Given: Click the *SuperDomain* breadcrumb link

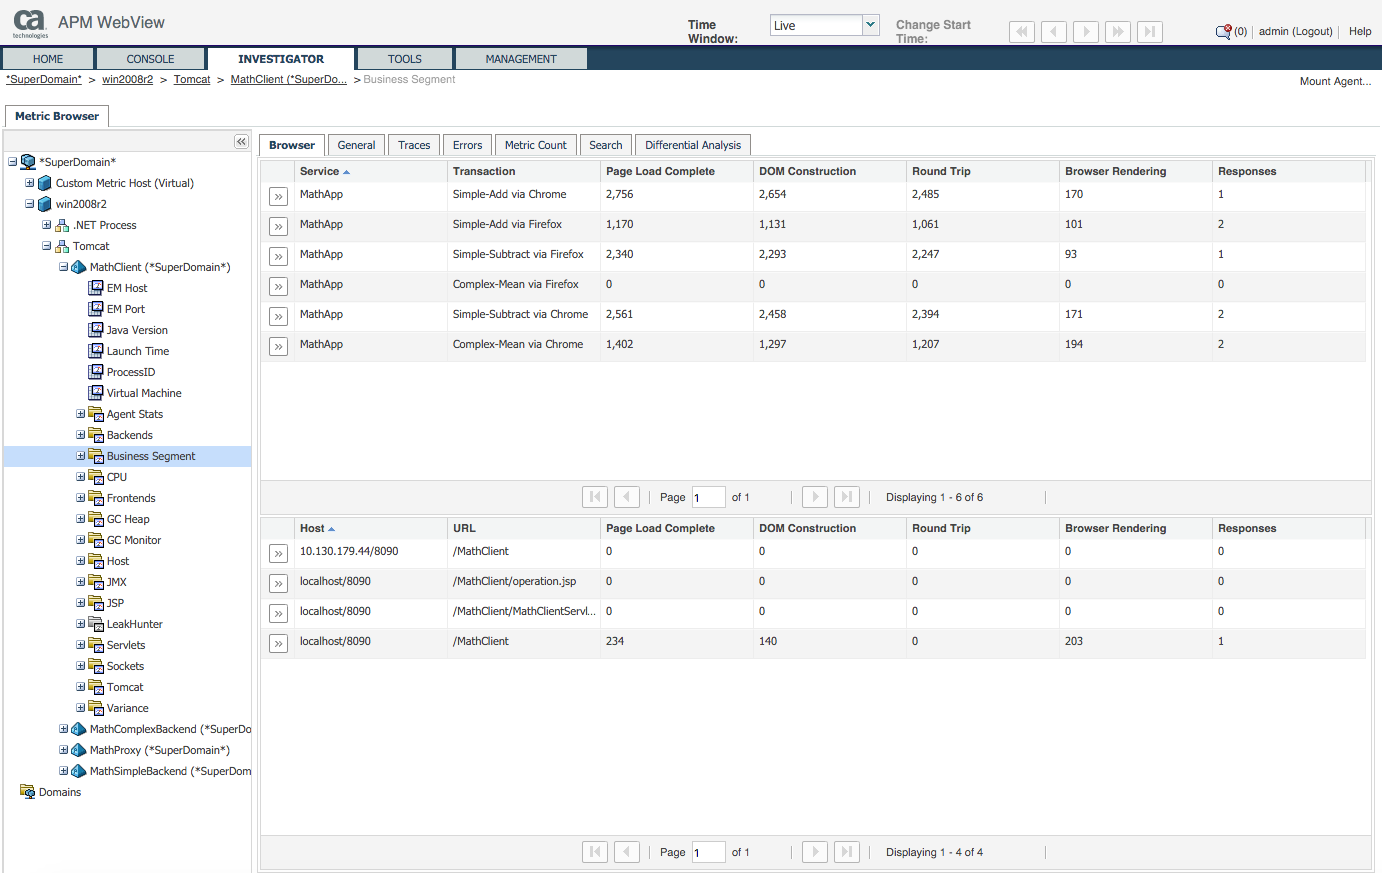Looking at the screenshot, I should point(44,79).
